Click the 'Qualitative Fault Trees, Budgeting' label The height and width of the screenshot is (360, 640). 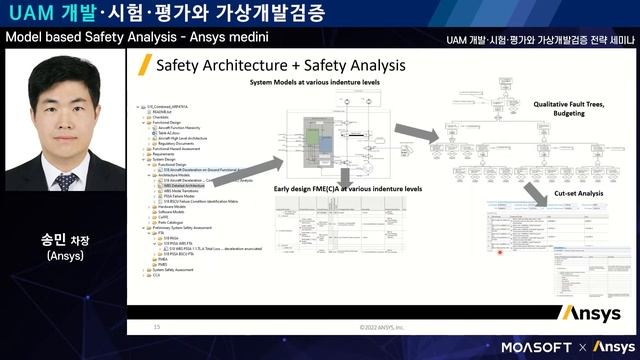(569, 109)
